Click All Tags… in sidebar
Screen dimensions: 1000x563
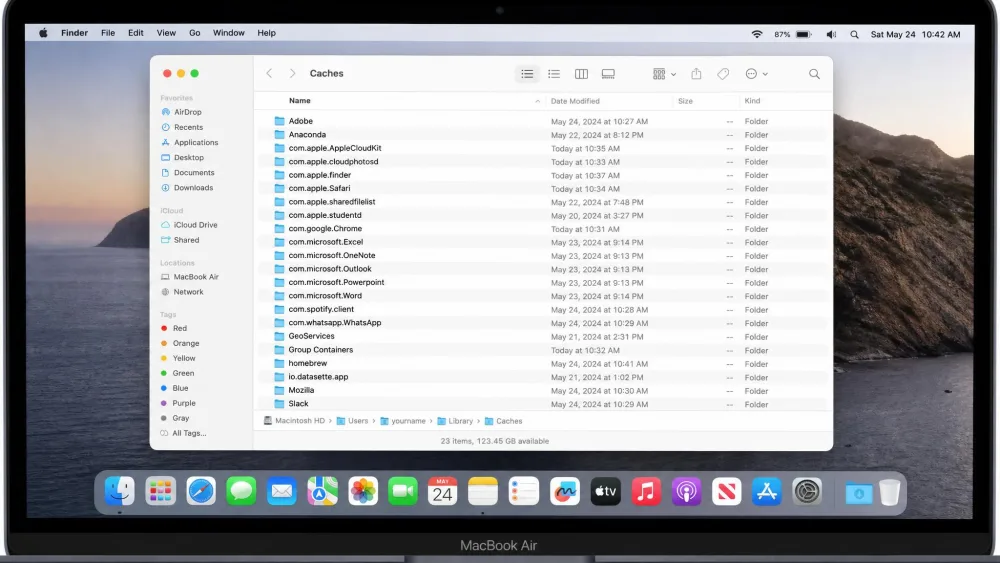click(189, 433)
